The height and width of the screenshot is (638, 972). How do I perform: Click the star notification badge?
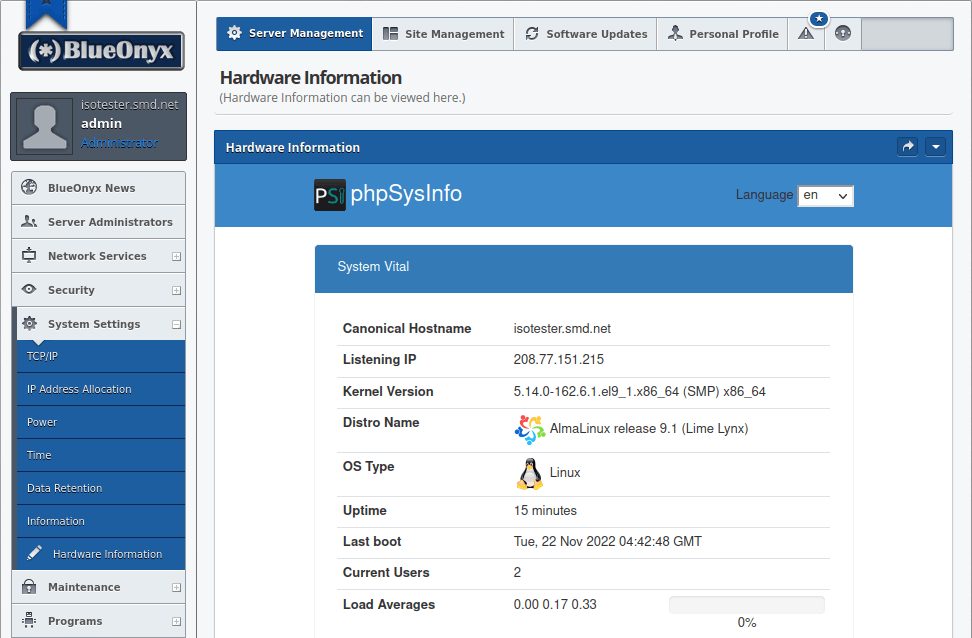pyautogui.click(x=819, y=19)
